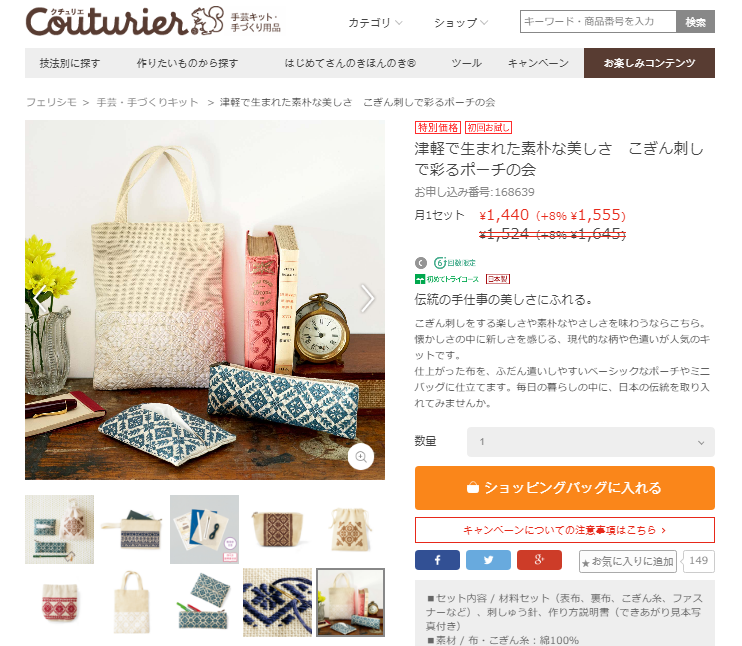The width and height of the screenshot is (742, 646).
Task: Click the Couturier squirrel logo
Action: (124, 21)
